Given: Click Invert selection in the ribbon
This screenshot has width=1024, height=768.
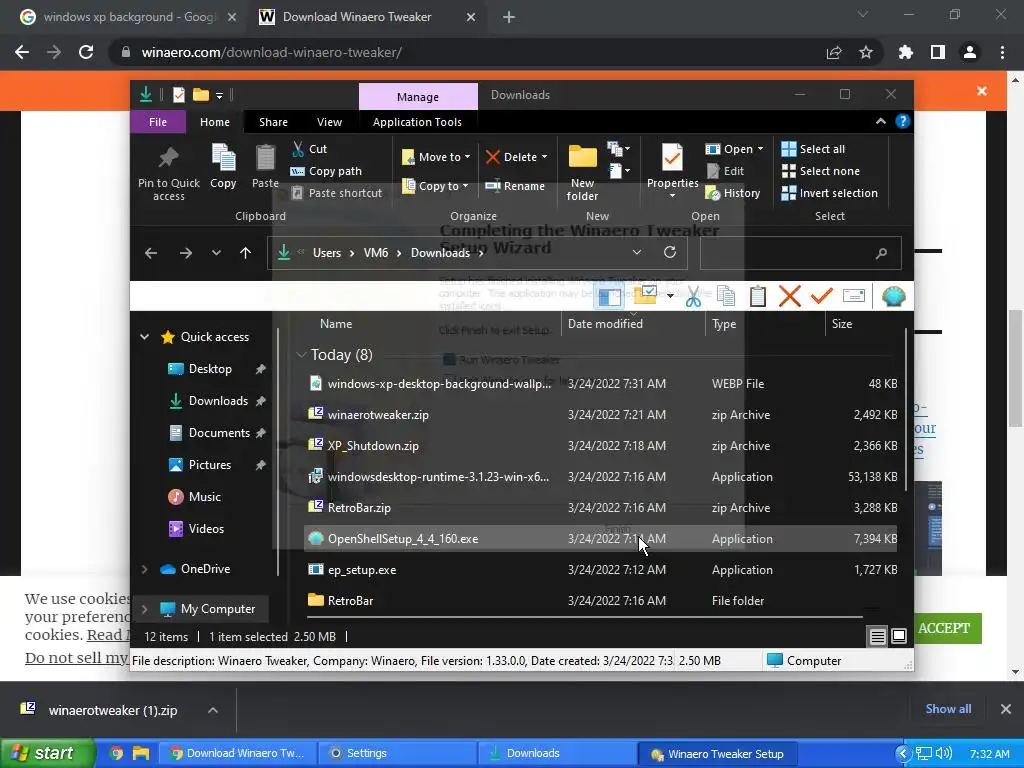Looking at the screenshot, I should click(829, 193).
